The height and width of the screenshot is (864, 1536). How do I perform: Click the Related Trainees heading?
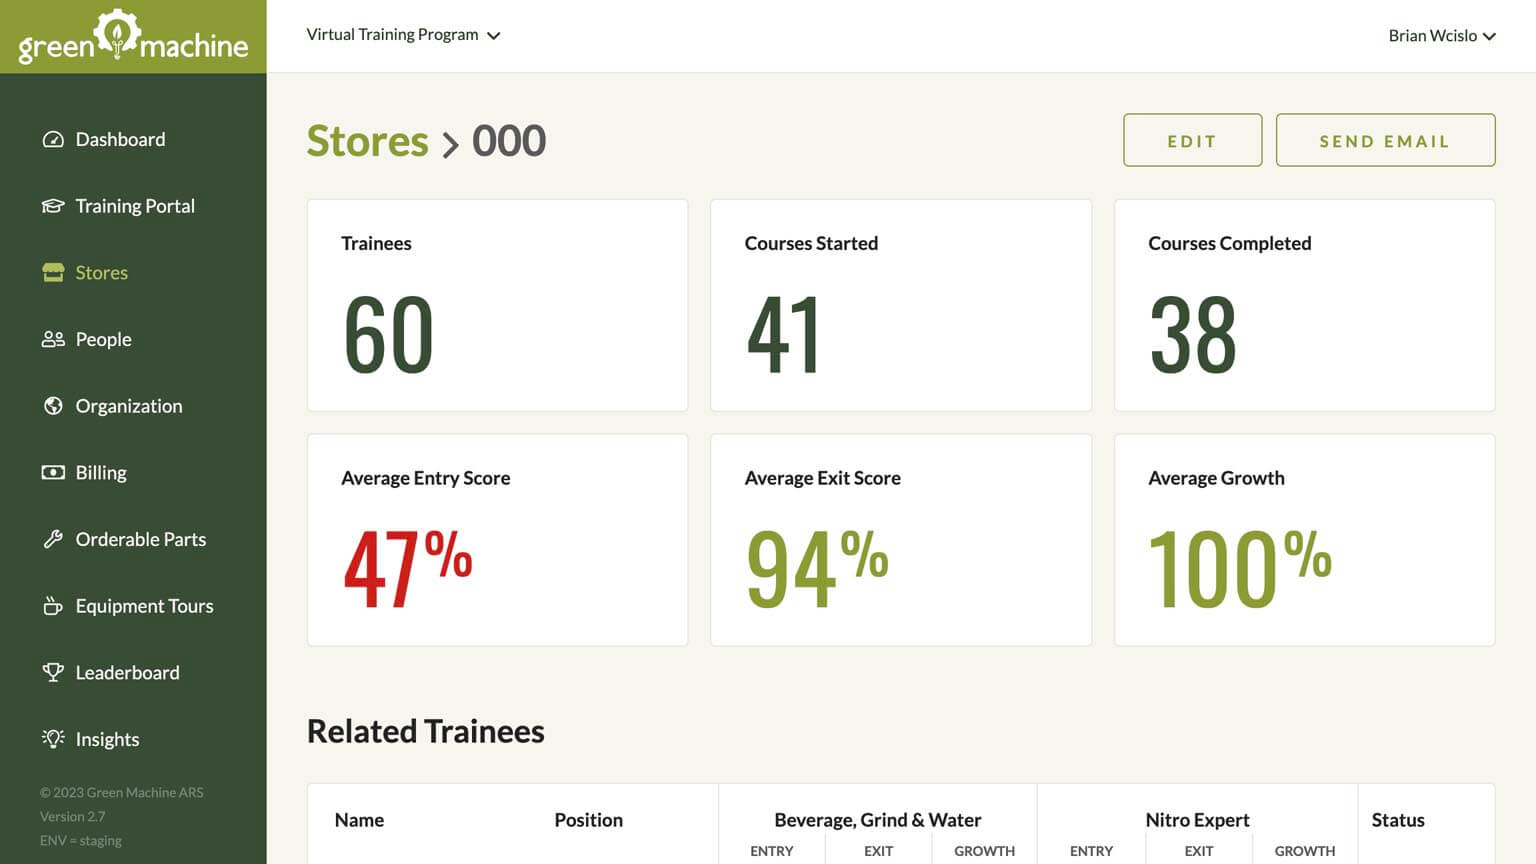point(425,731)
